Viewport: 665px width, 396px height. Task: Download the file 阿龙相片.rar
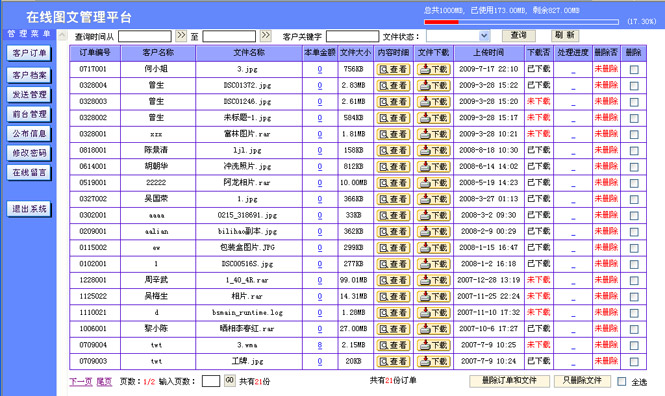pos(433,183)
